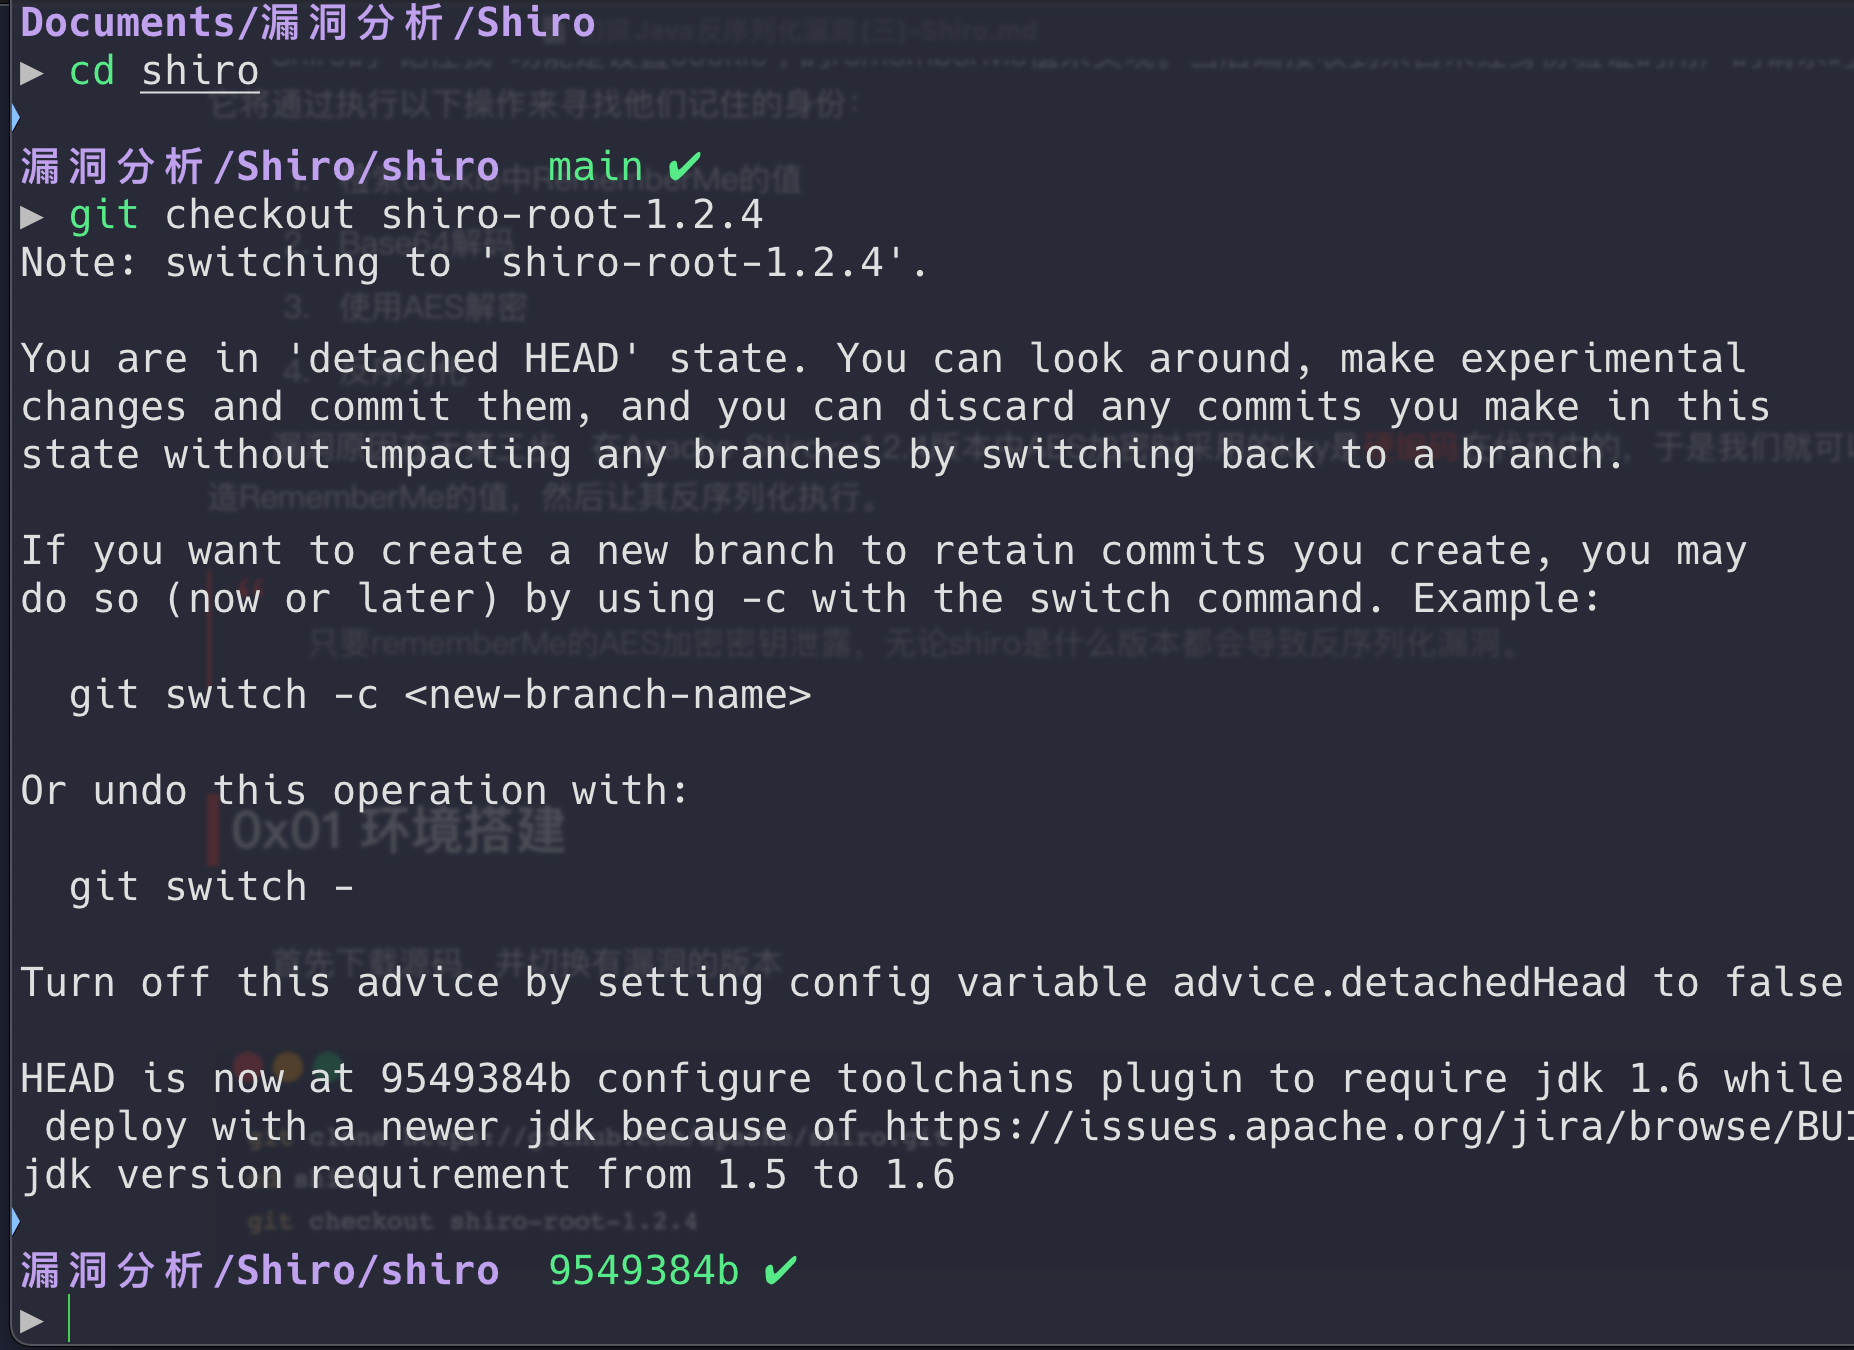Click the green check mark after the prompt's 9549384b
This screenshot has width=1854, height=1350.
tap(781, 1270)
